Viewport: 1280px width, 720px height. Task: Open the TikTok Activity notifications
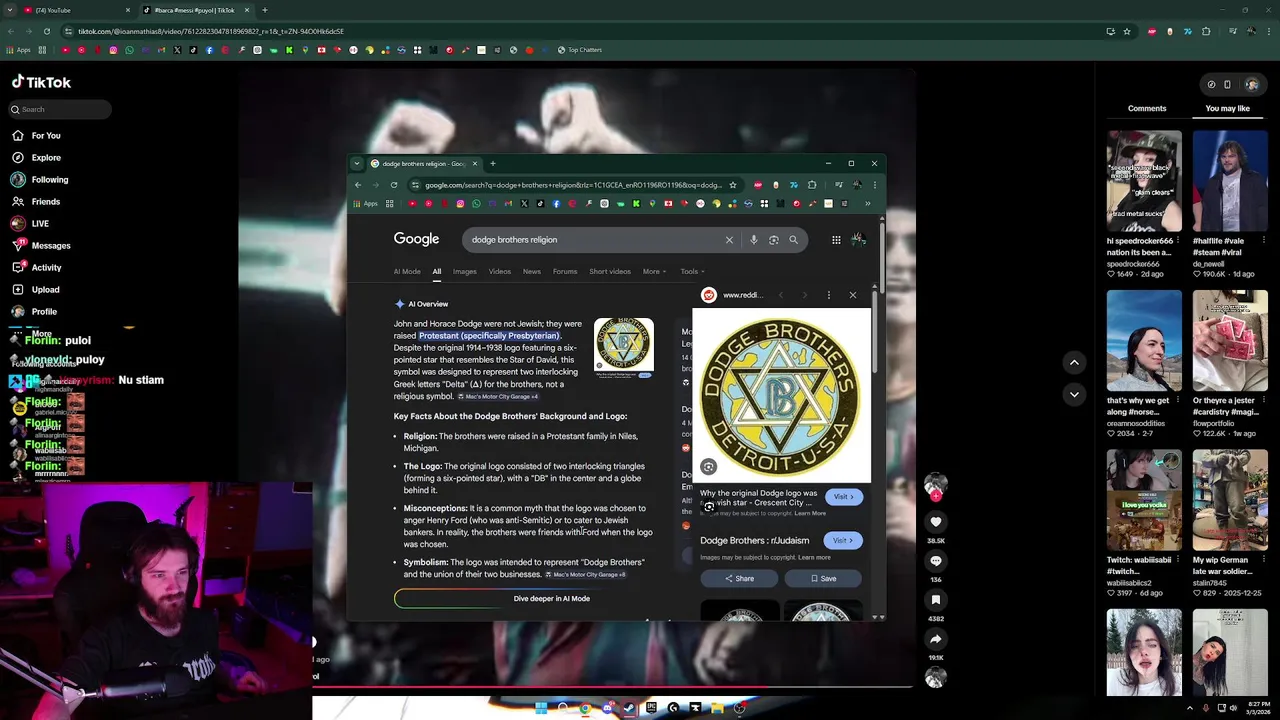pos(37,267)
